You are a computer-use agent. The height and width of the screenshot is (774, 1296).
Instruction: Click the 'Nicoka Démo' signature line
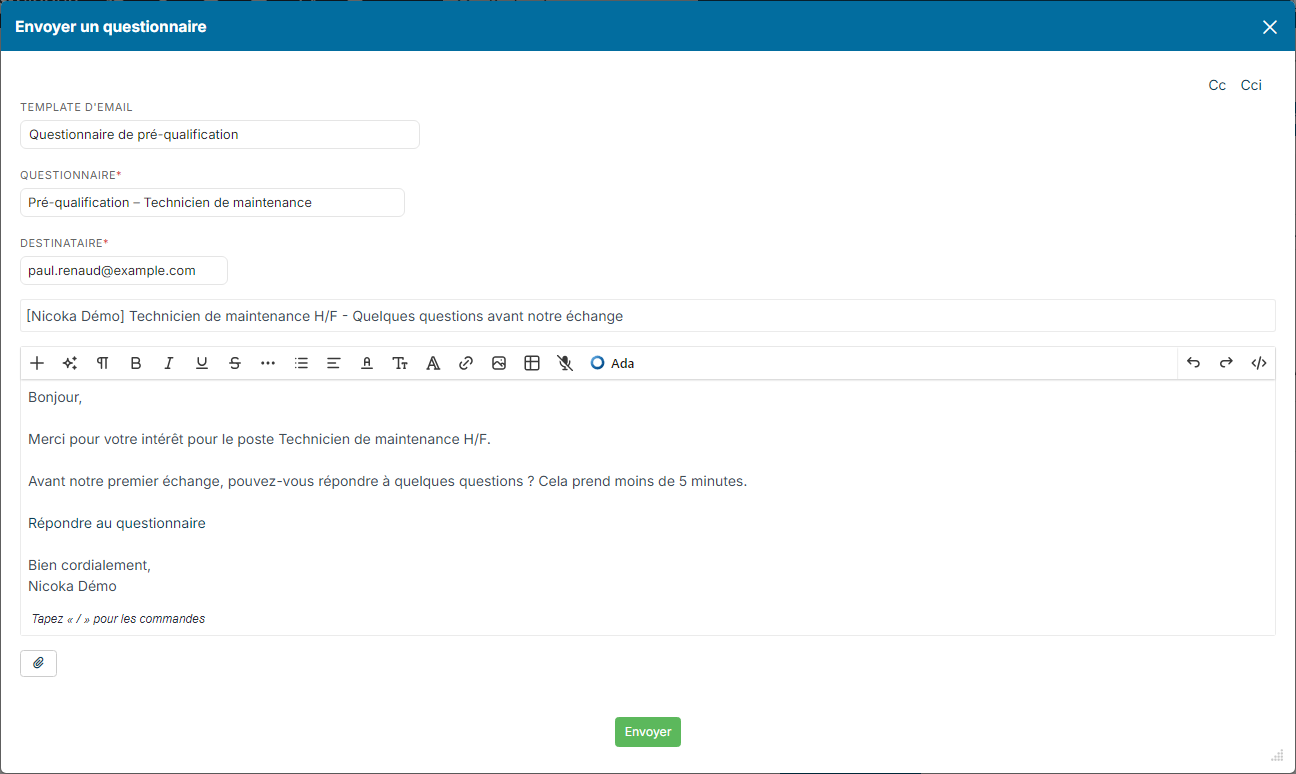tap(72, 586)
